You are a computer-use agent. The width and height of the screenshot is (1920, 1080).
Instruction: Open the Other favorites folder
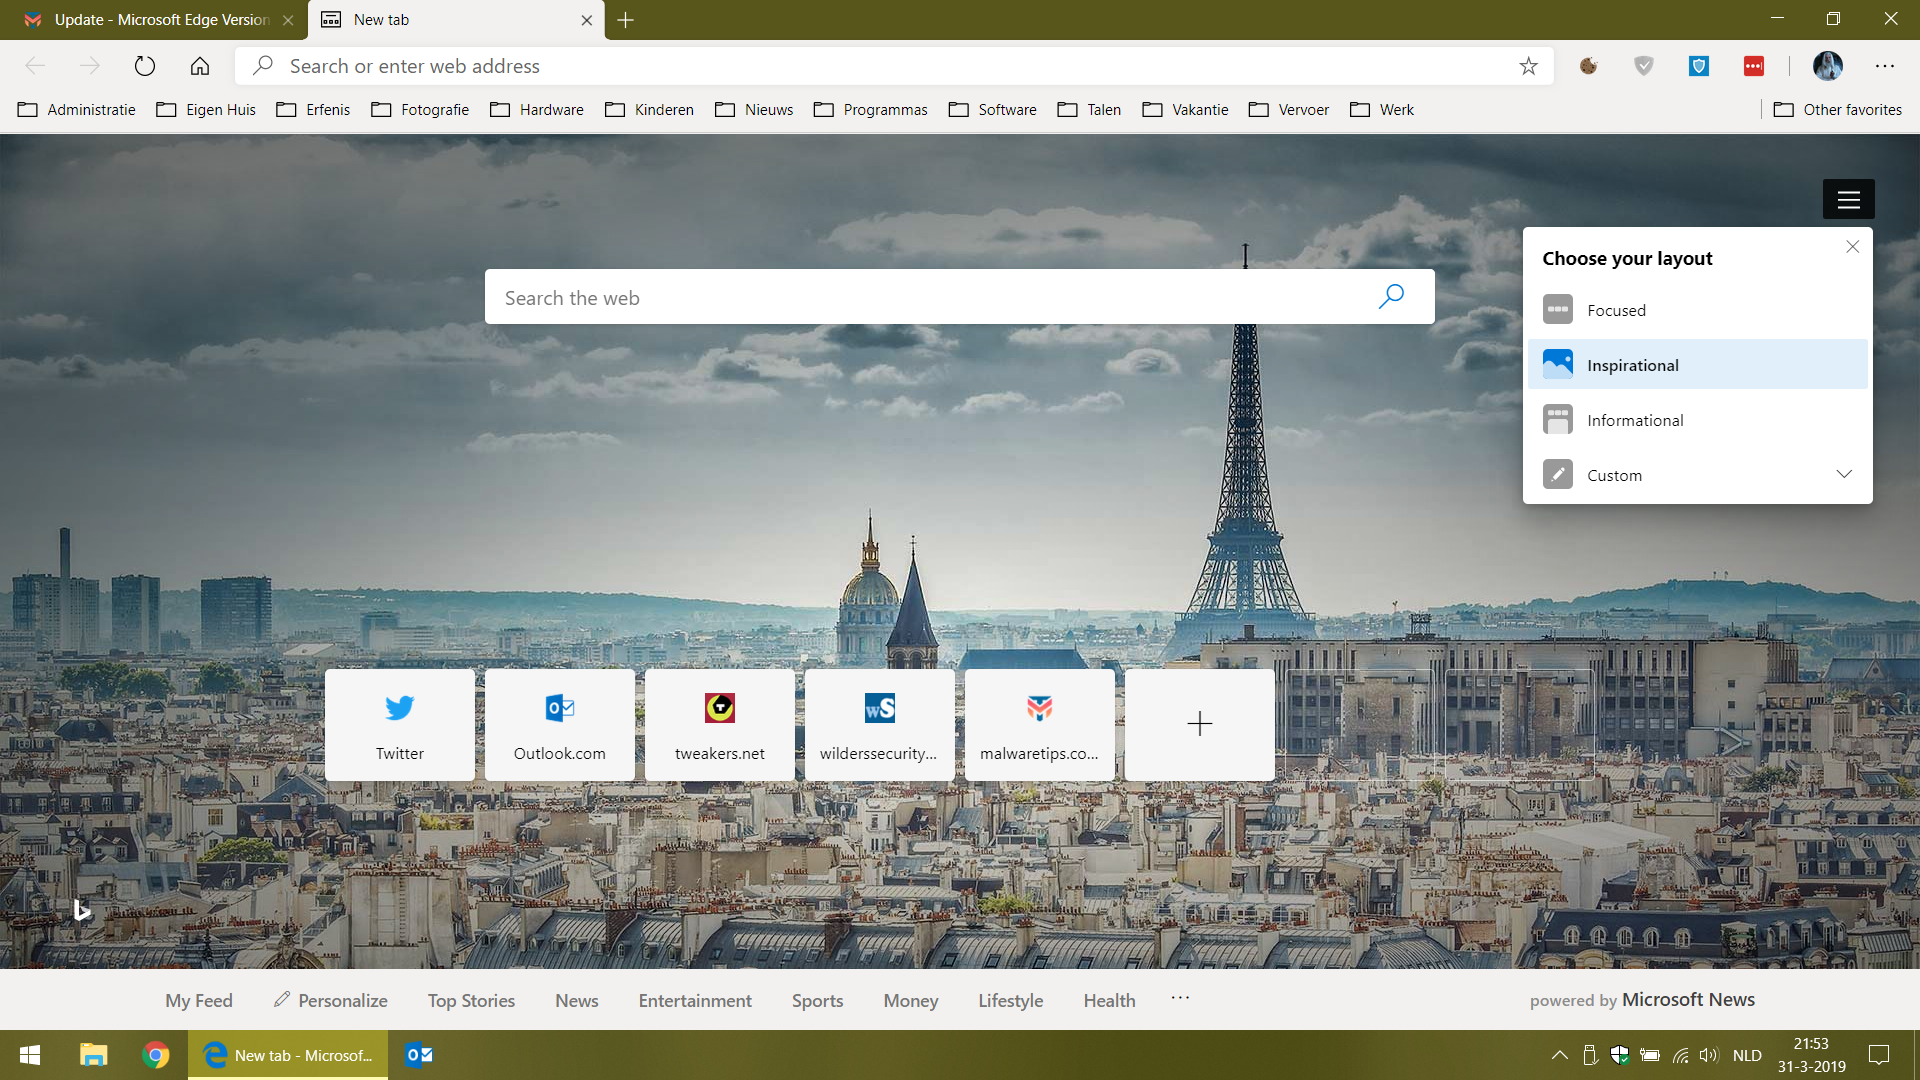click(1838, 110)
